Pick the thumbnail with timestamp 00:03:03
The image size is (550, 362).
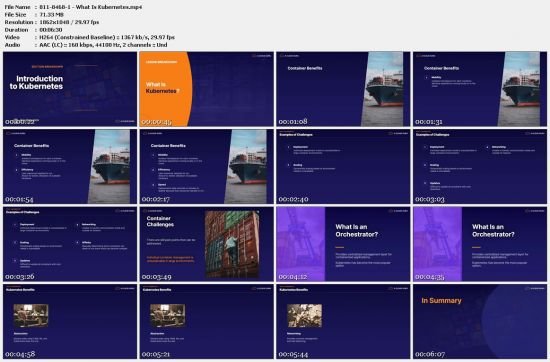[x=480, y=167]
